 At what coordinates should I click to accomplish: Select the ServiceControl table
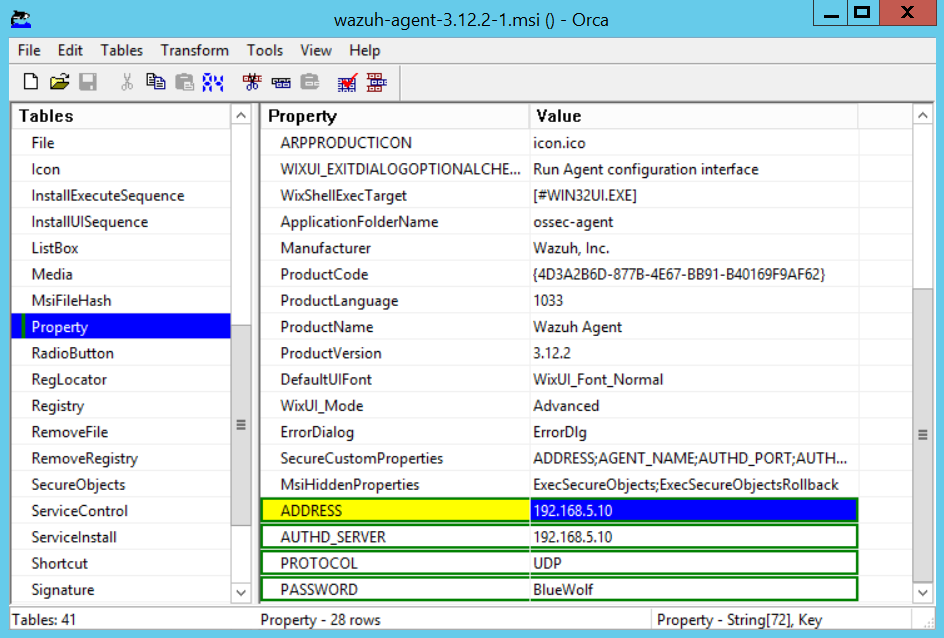tap(121, 511)
